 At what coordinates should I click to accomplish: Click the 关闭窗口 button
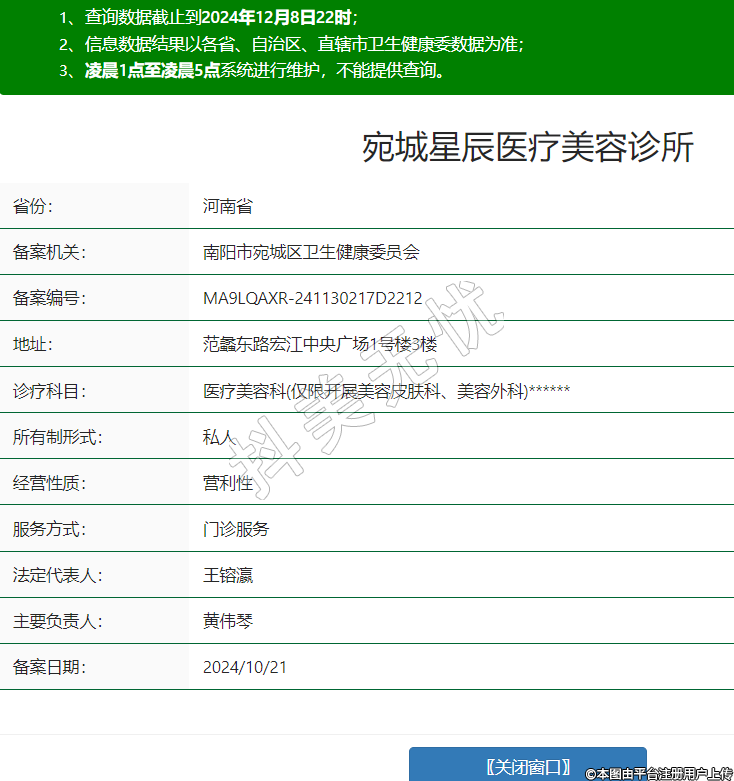coord(527,766)
